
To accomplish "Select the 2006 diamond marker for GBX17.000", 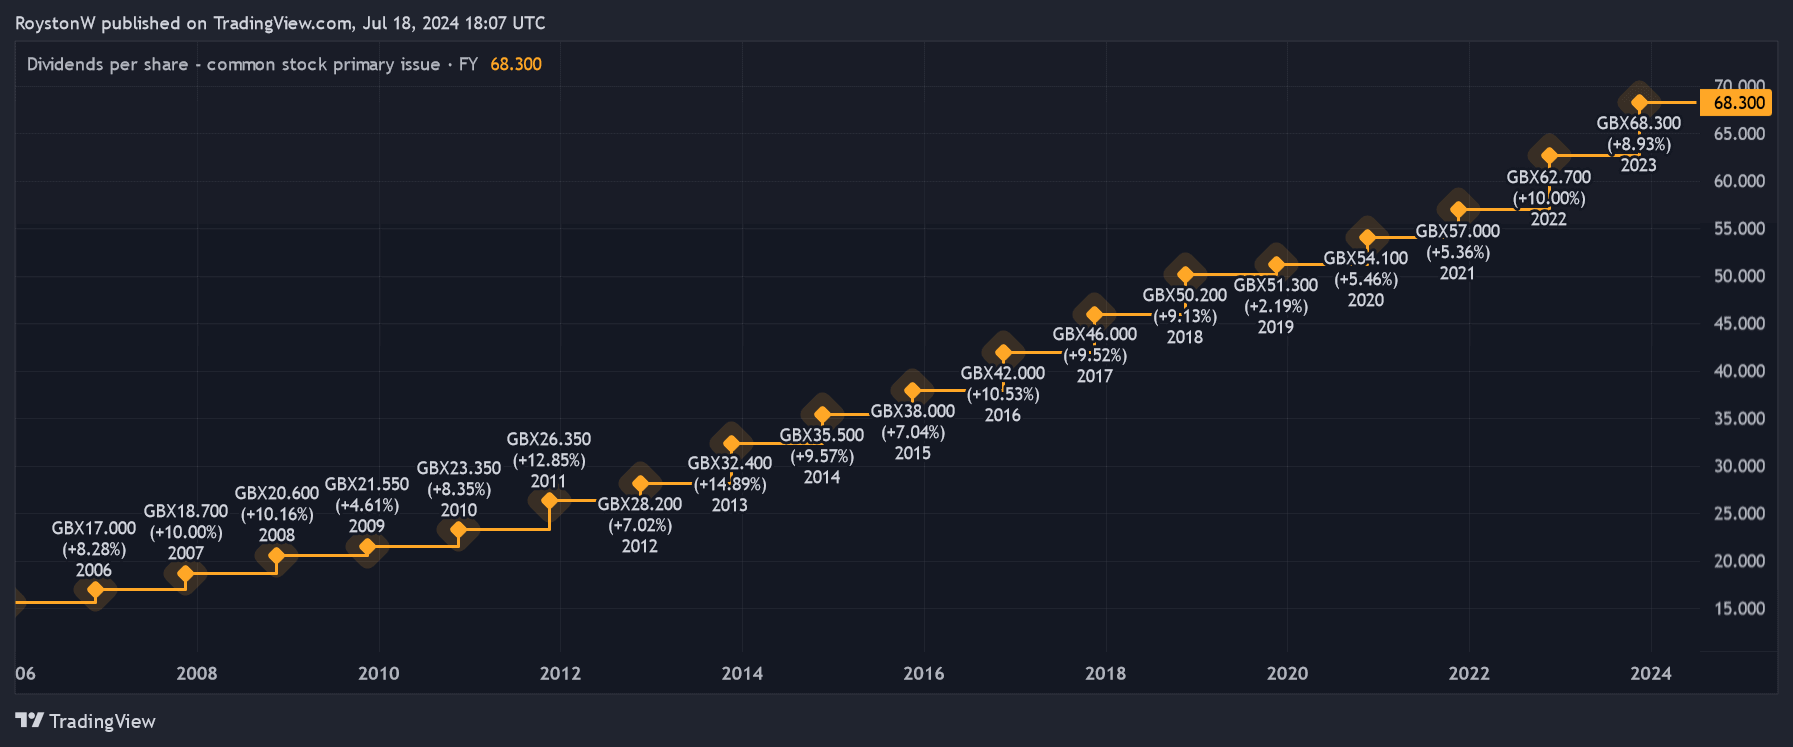I will [95, 591].
